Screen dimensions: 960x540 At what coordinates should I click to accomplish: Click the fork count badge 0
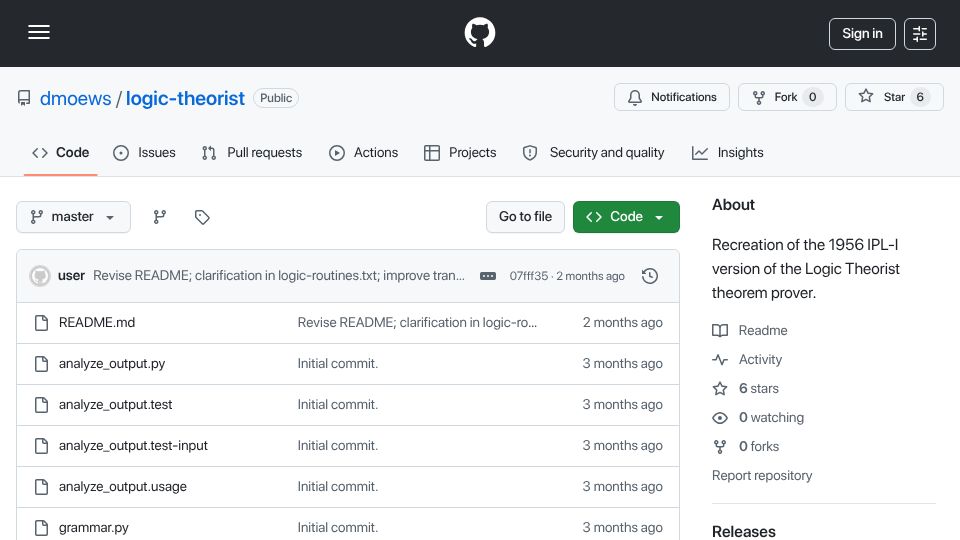(x=812, y=97)
